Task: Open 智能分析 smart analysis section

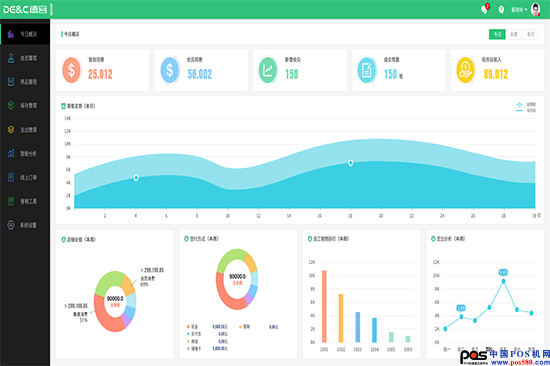Action: [25, 153]
